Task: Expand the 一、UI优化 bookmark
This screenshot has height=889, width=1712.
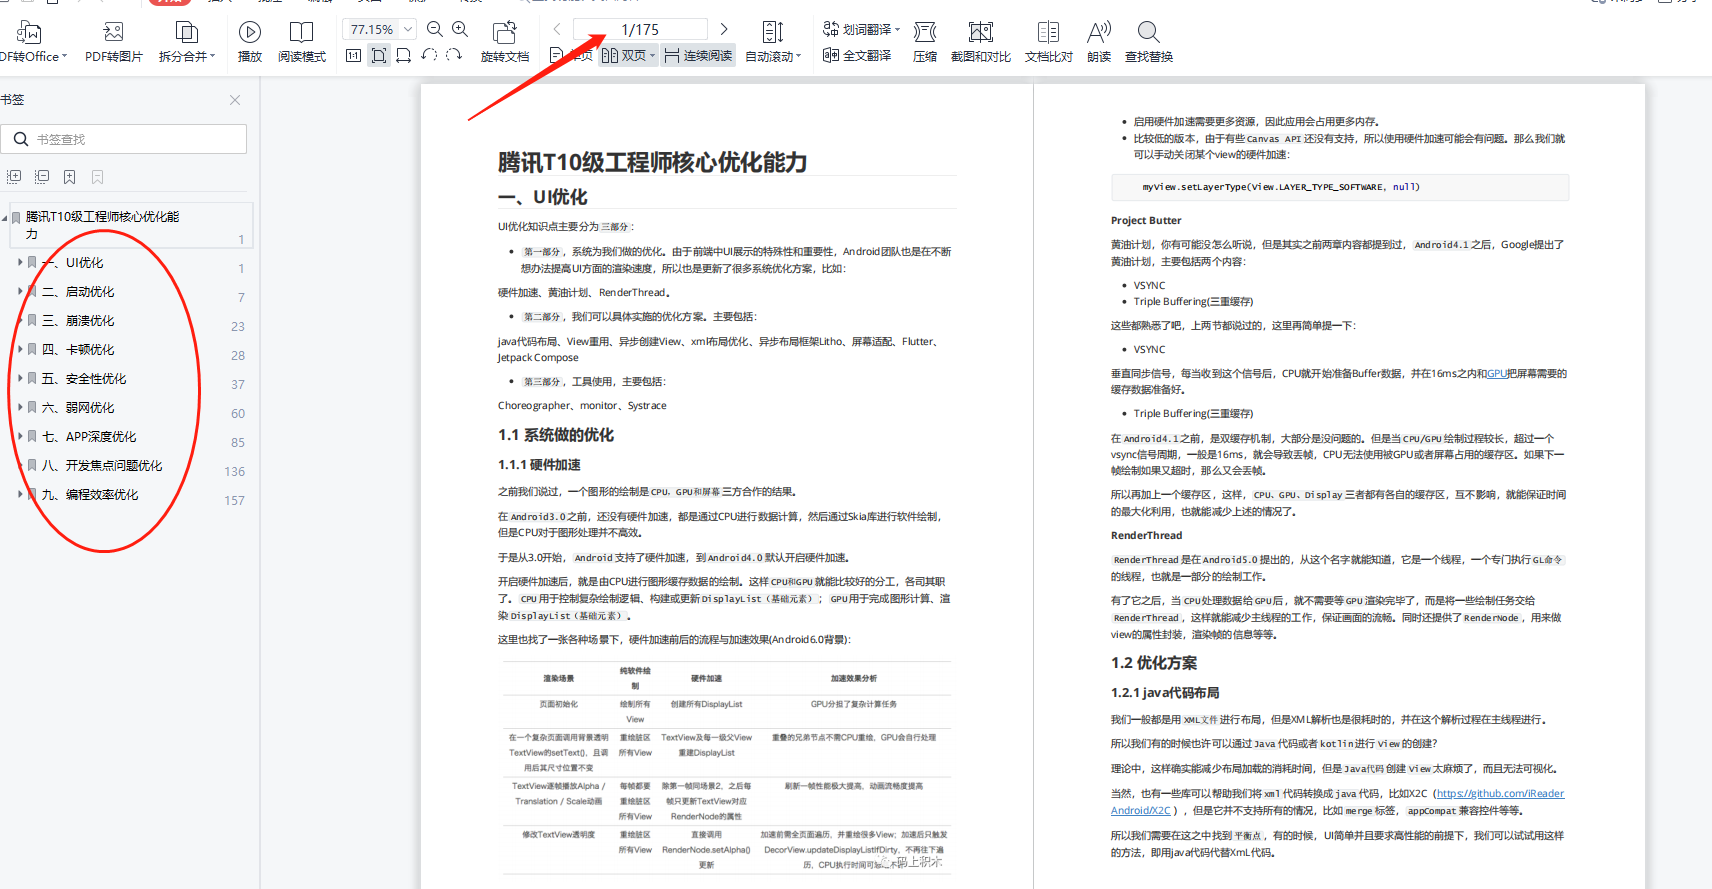Action: point(20,262)
